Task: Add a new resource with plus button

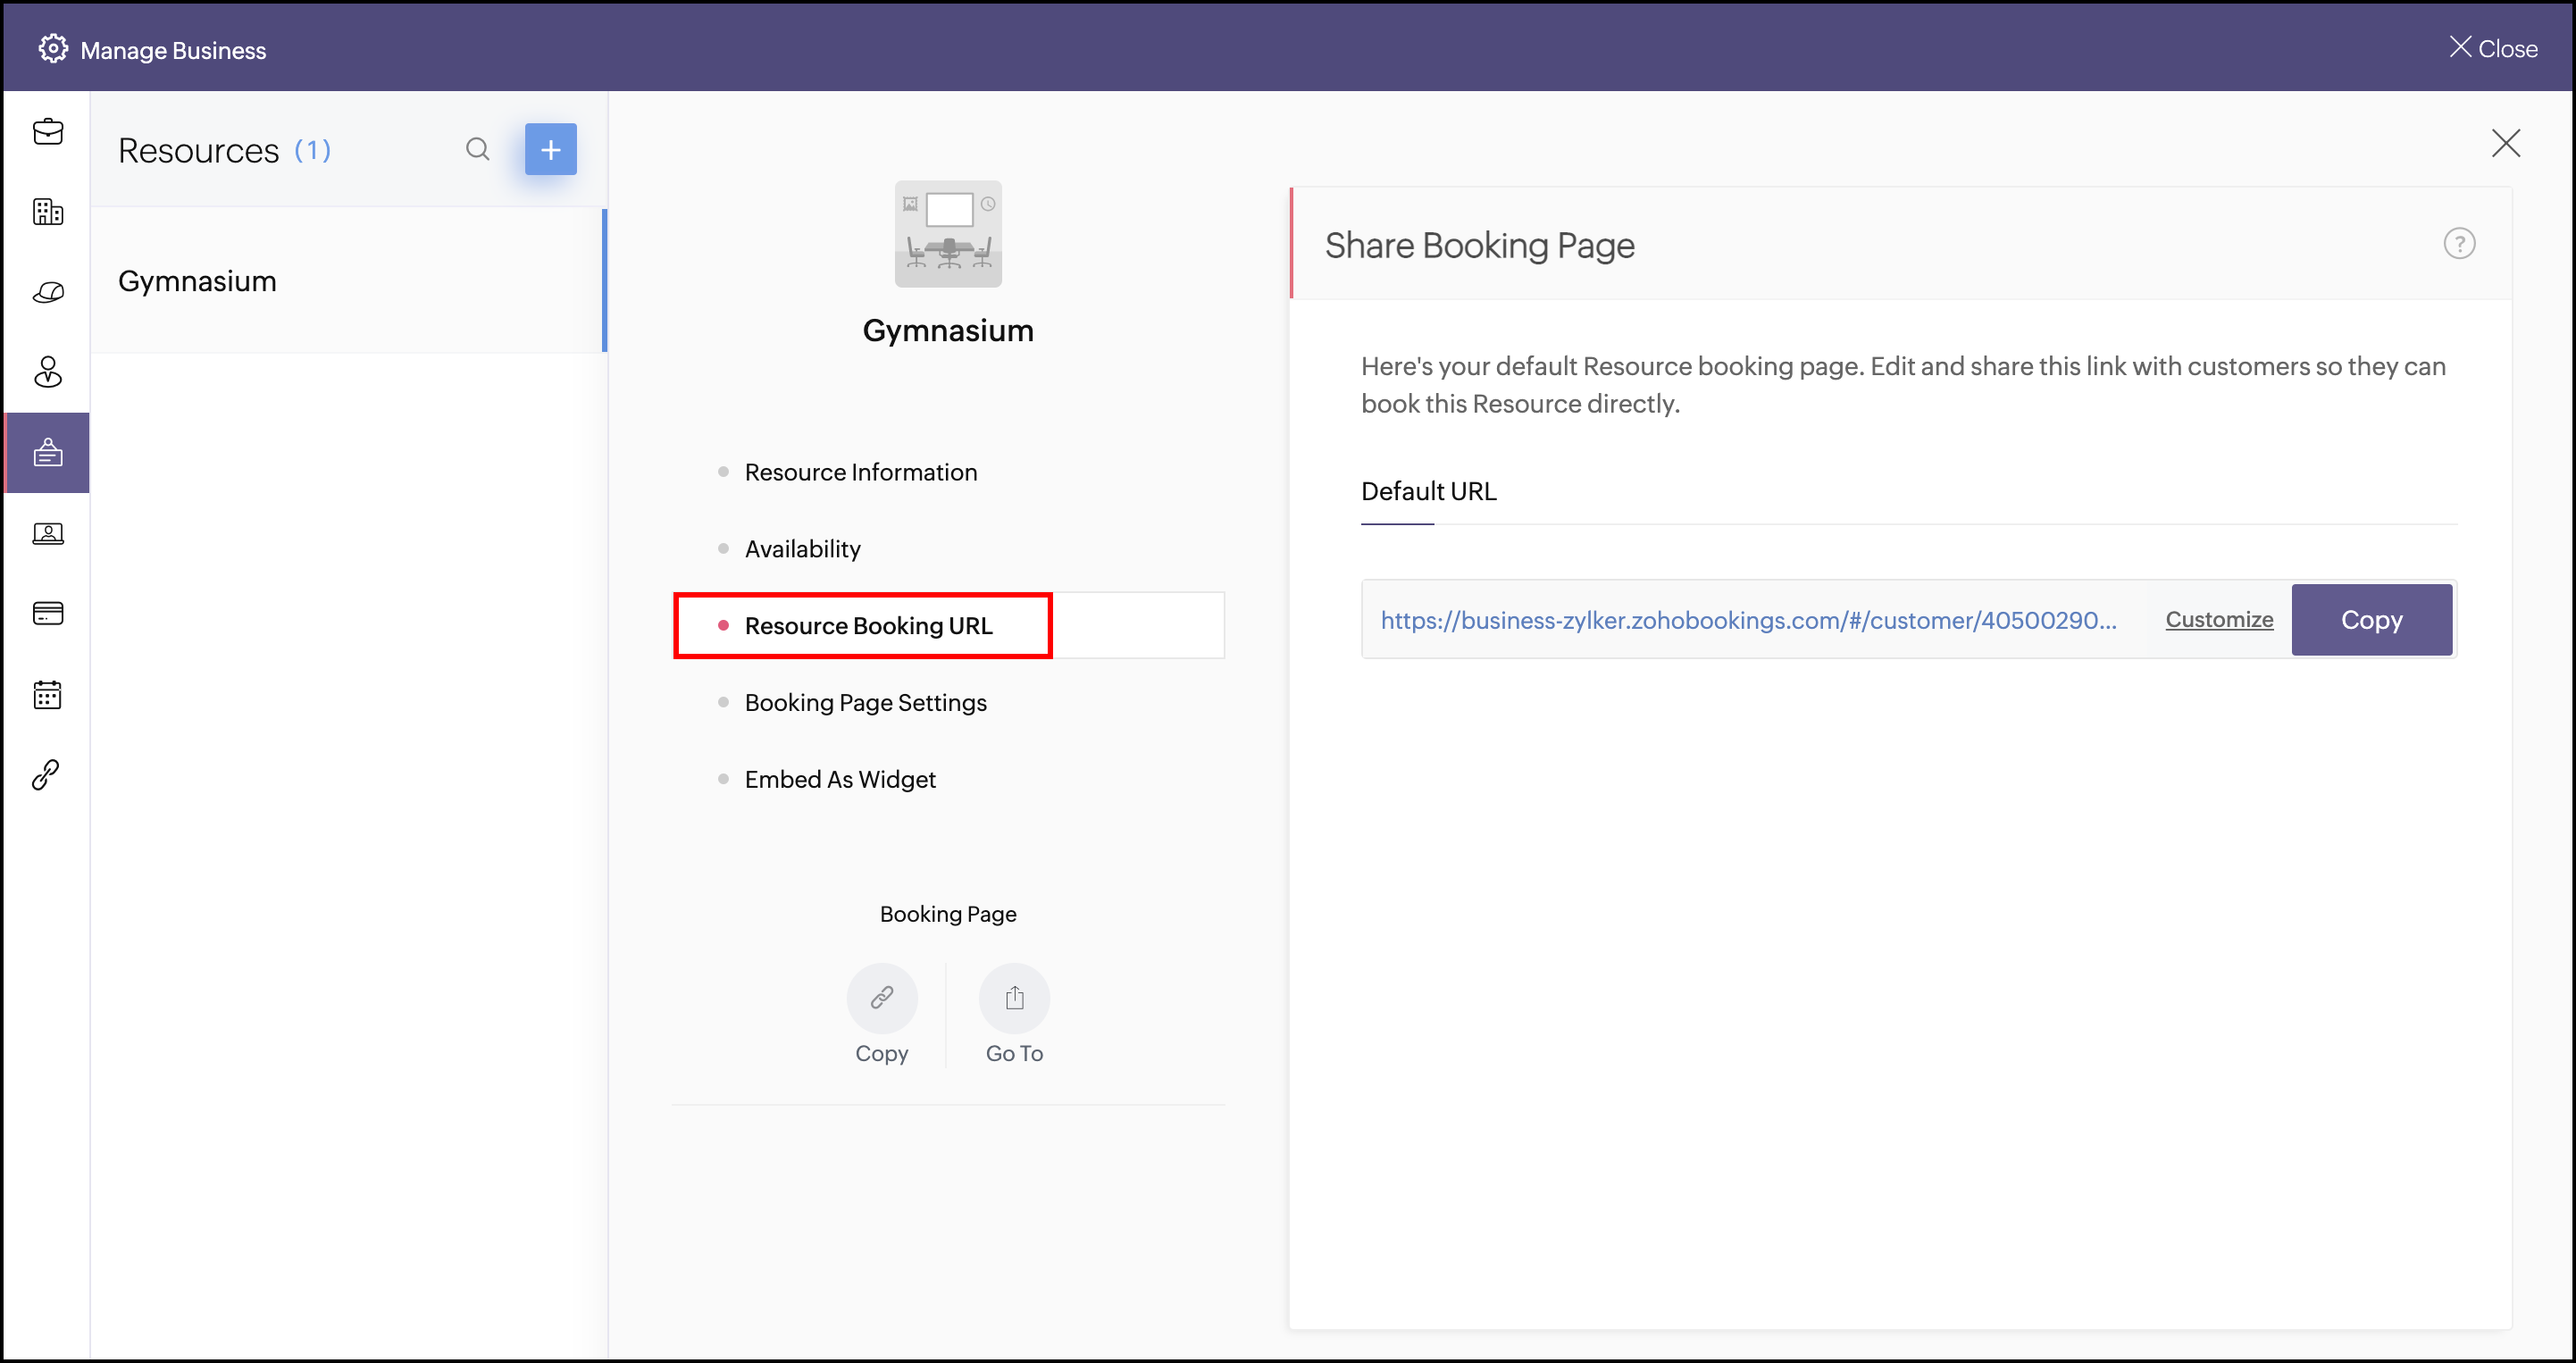Action: point(550,150)
